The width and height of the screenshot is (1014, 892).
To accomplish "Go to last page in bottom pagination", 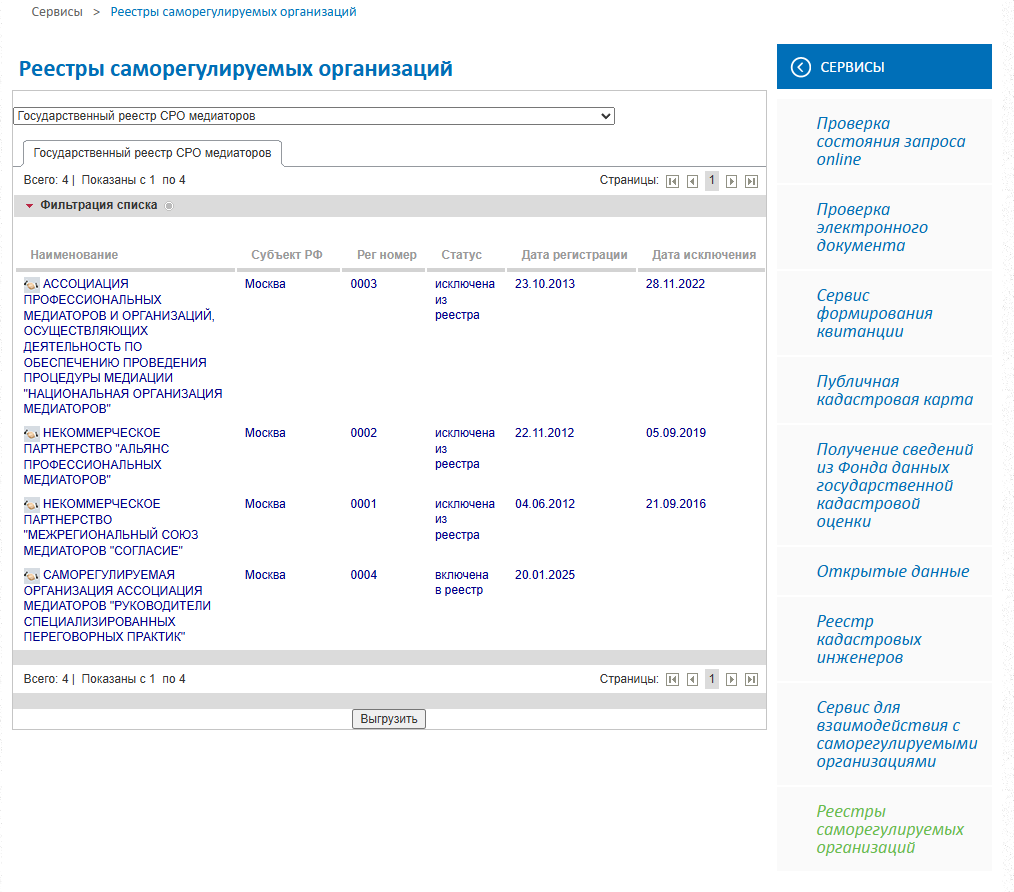I will [751, 679].
